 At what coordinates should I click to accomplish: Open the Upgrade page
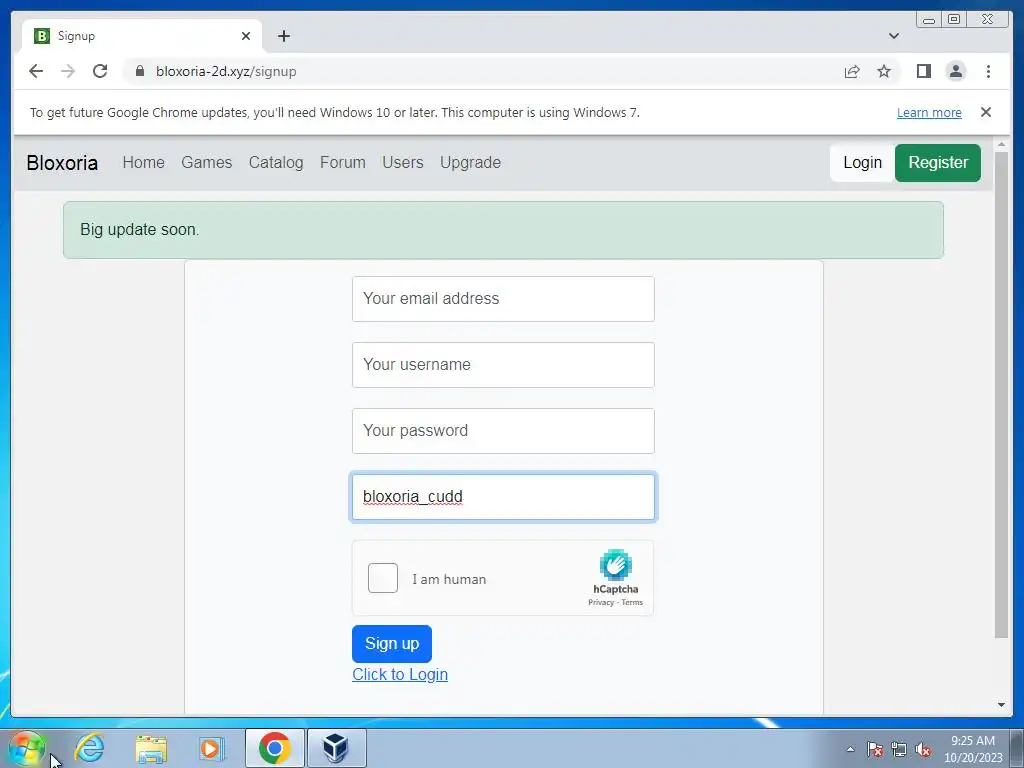pyautogui.click(x=470, y=163)
